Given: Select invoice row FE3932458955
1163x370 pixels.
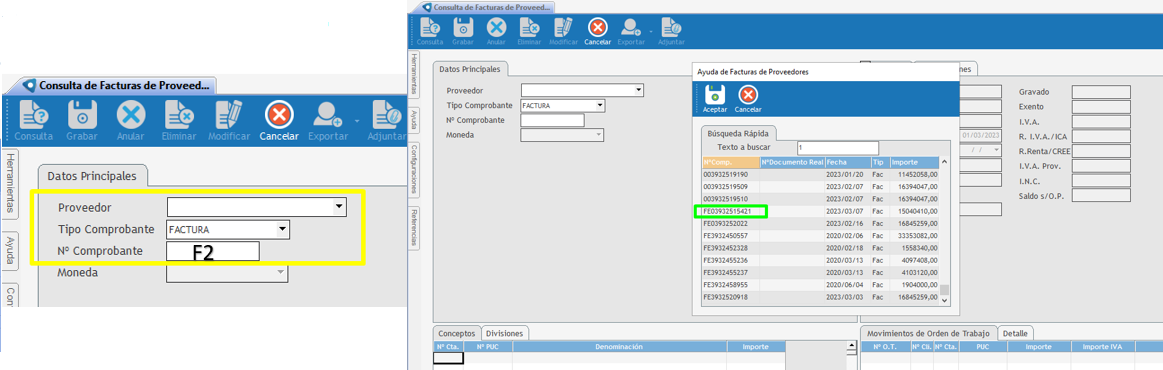Looking at the screenshot, I should [x=820, y=285].
